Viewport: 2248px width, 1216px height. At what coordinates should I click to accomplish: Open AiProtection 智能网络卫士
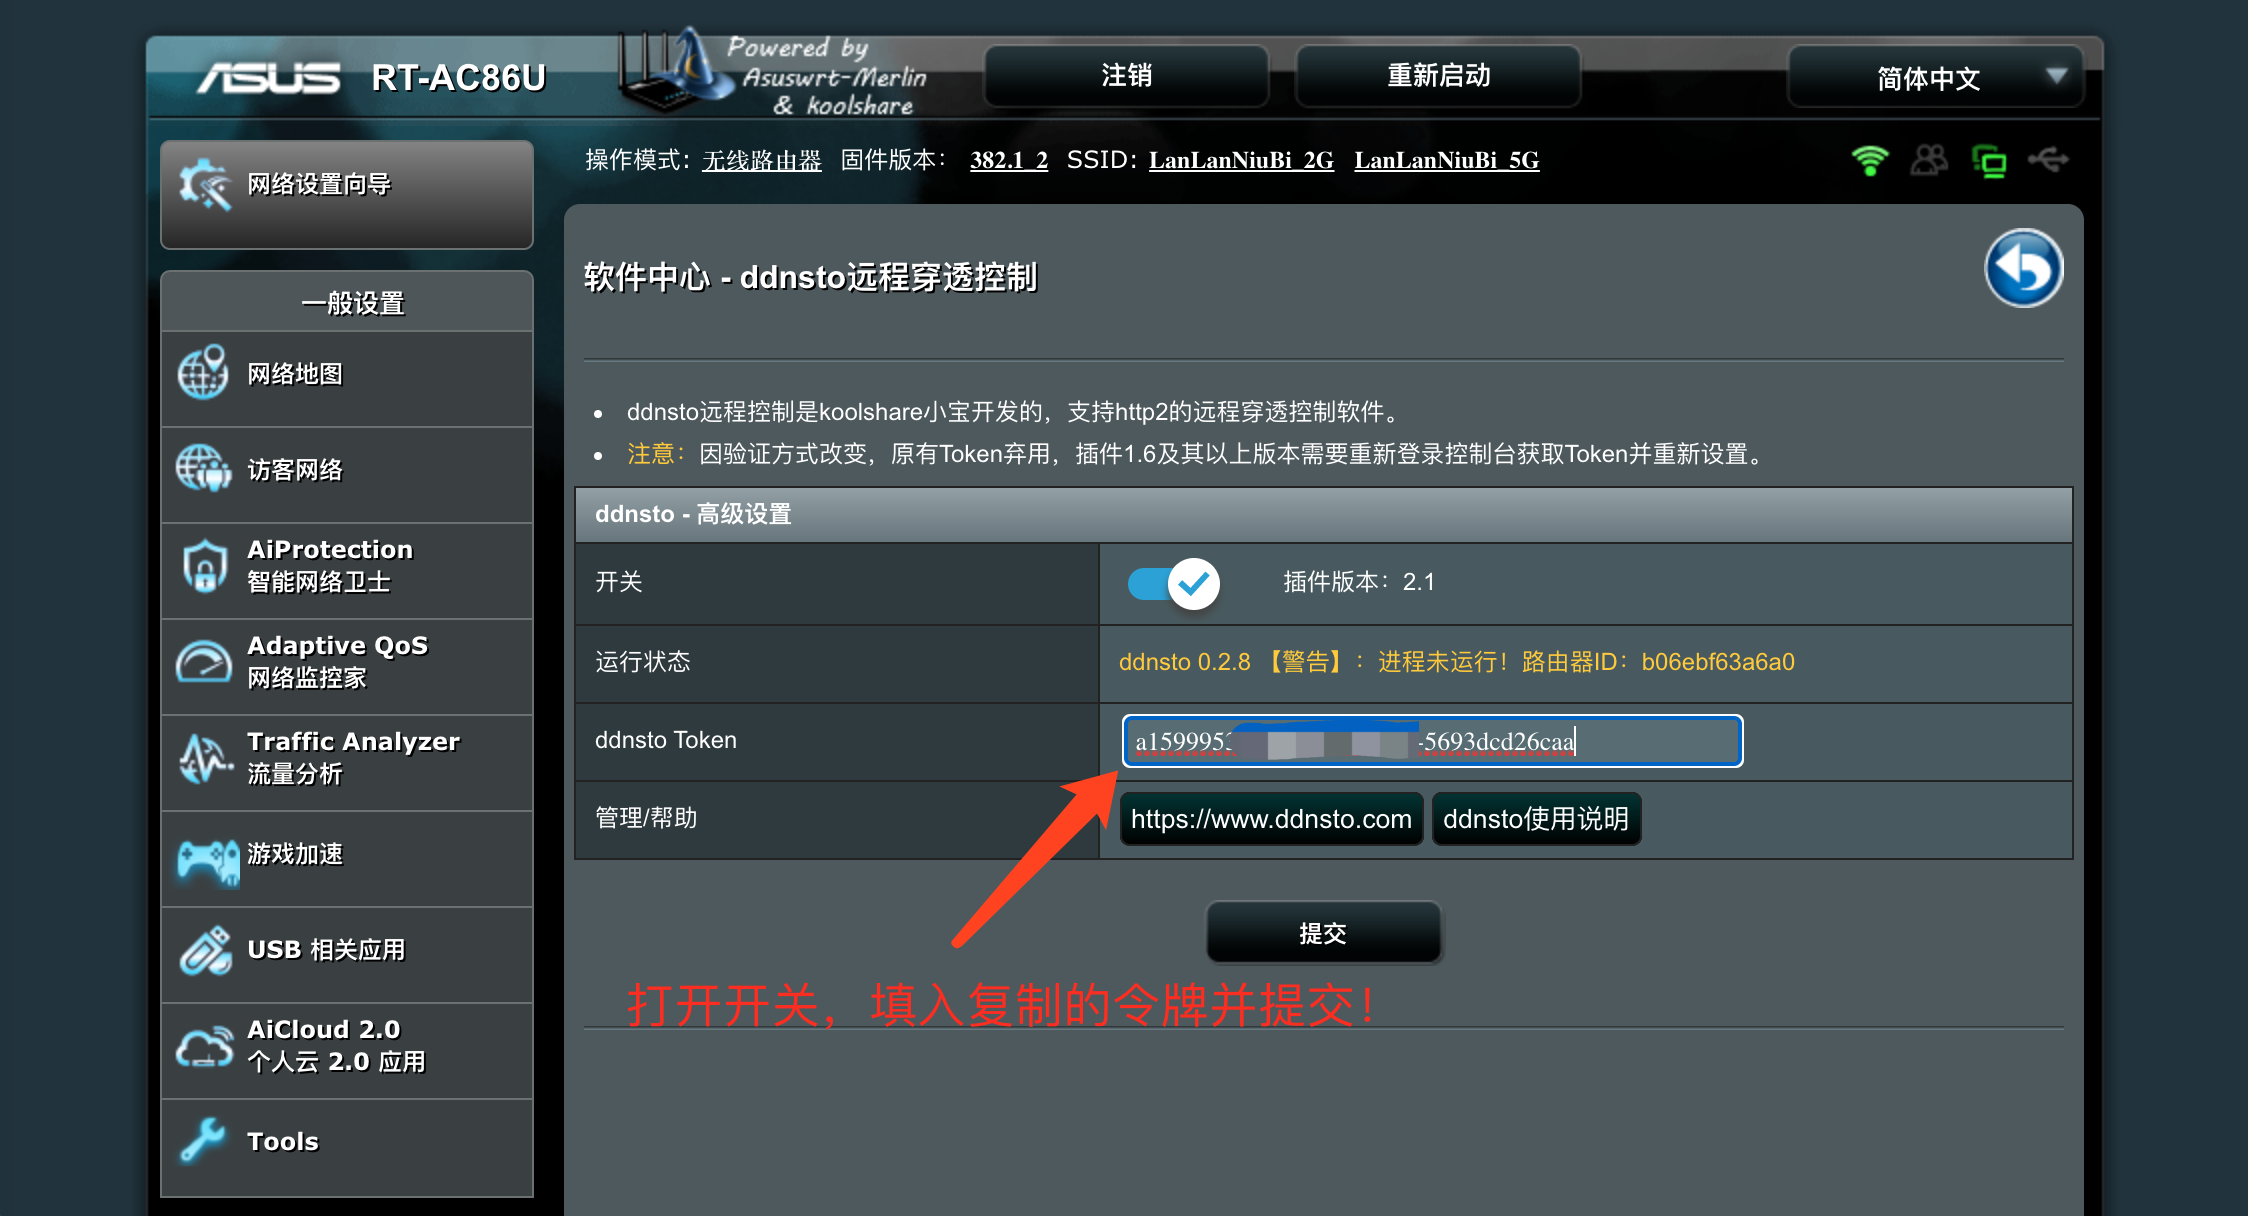[347, 570]
